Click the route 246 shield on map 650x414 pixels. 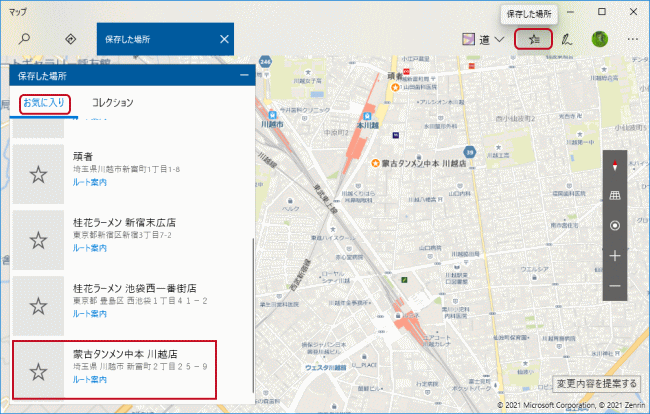tap(265, 62)
